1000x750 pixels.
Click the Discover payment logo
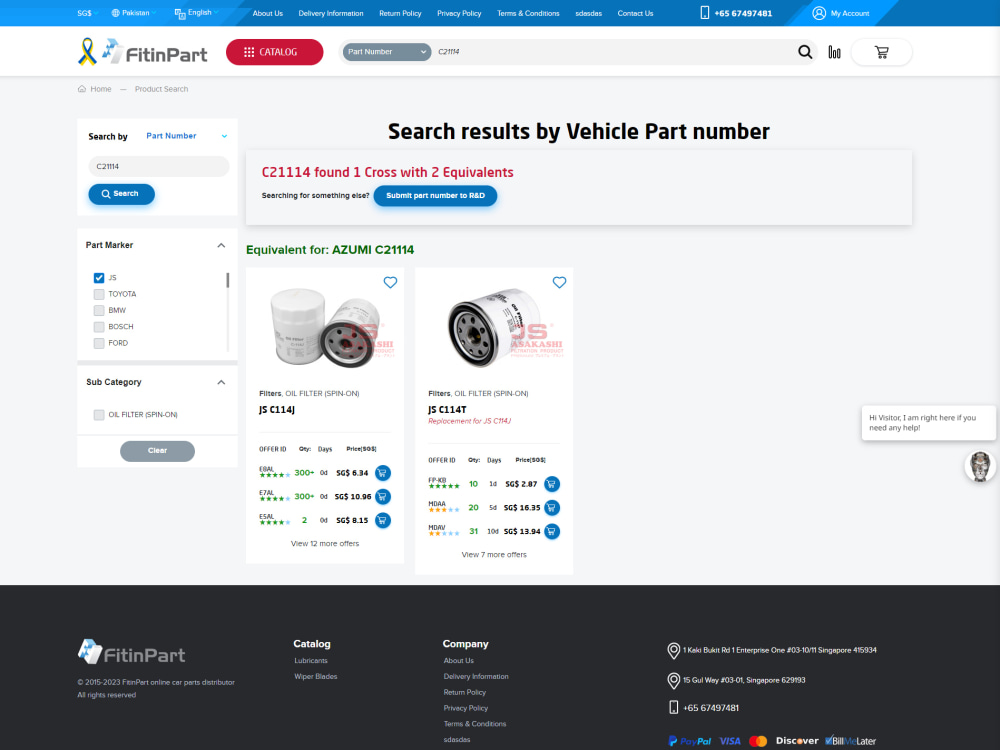click(x=797, y=740)
